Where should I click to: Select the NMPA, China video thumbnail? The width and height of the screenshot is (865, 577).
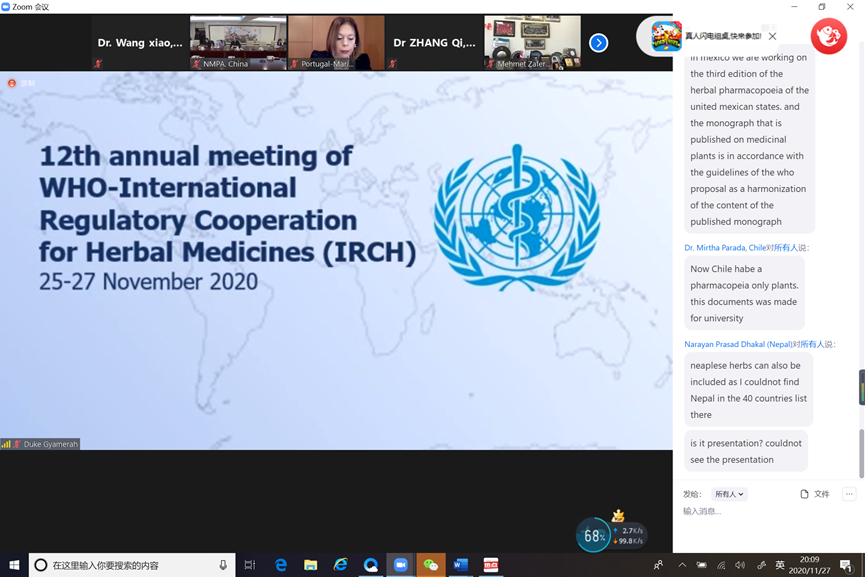(238, 42)
